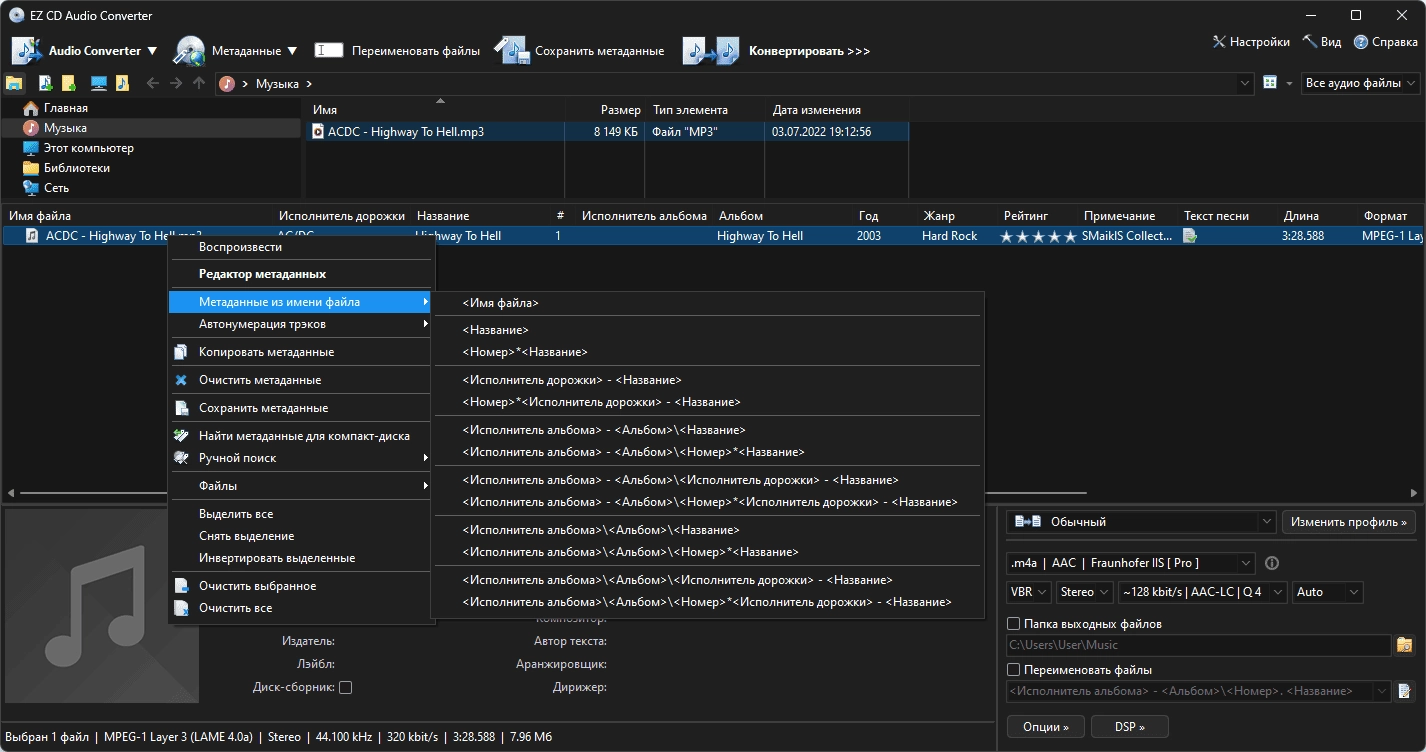Viewport: 1426px width, 752px height.
Task: Click the Audio Converter note icon
Action: 25,51
